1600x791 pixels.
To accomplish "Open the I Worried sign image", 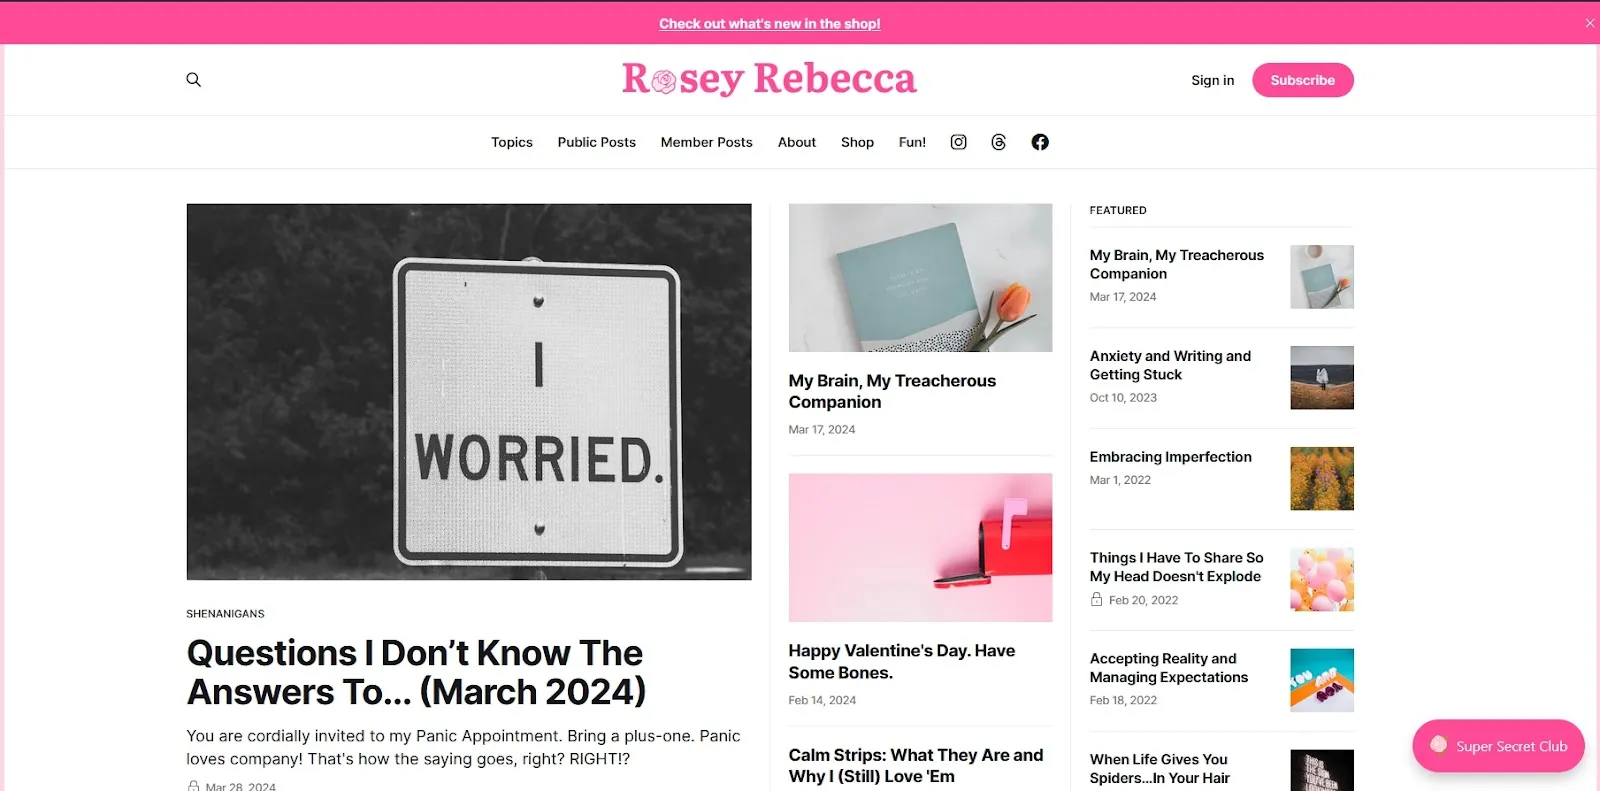I will [469, 392].
